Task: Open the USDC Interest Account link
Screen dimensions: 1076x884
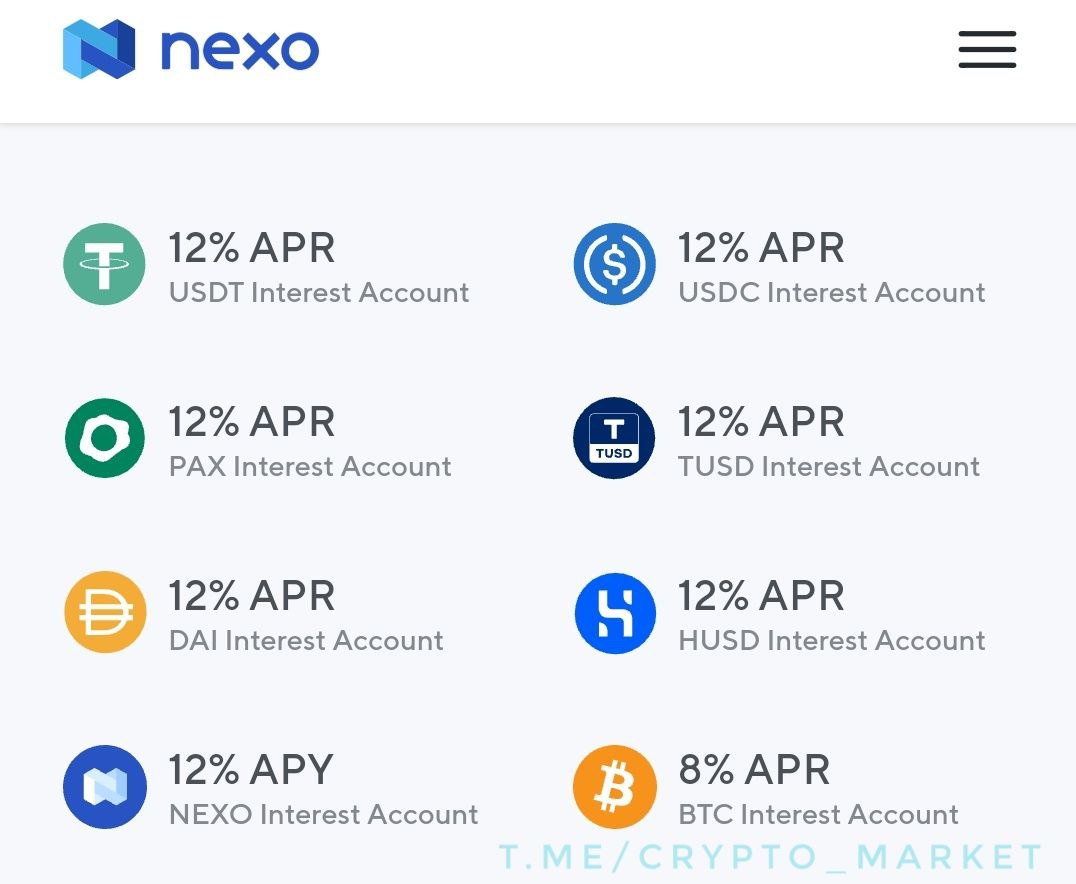Action: click(x=832, y=292)
